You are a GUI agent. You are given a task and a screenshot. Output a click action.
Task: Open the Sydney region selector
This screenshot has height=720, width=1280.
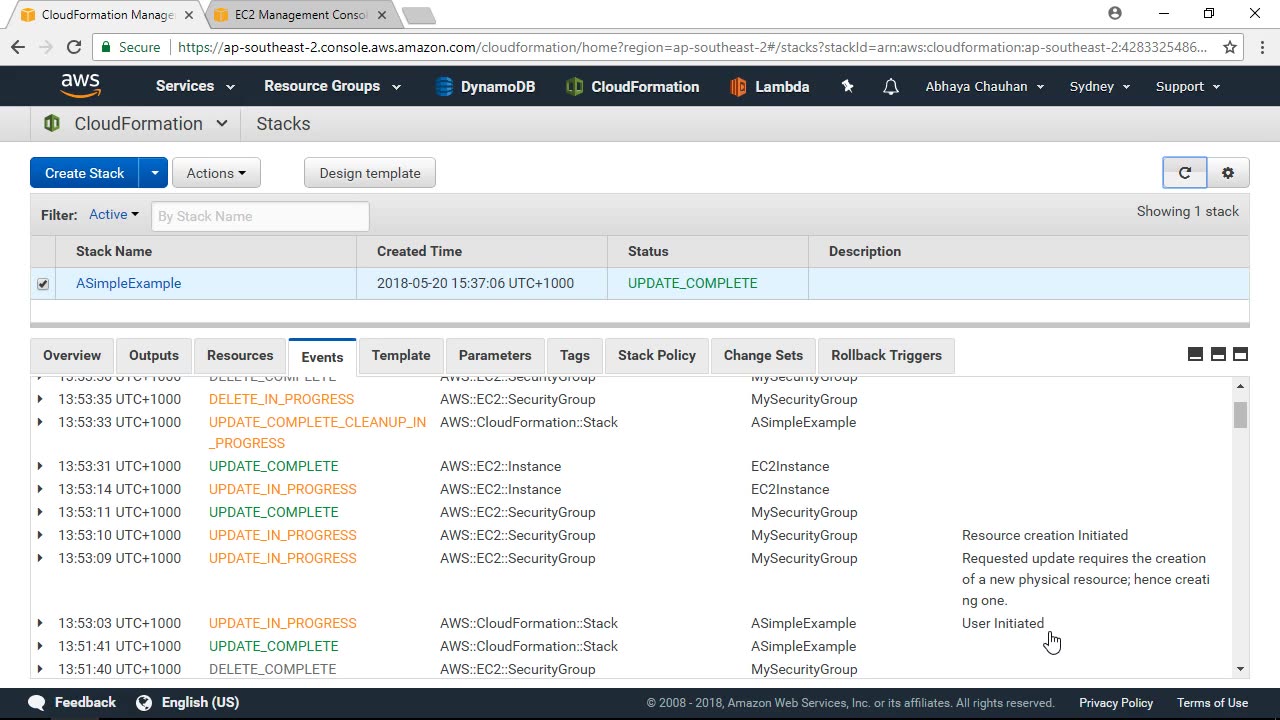(1100, 86)
